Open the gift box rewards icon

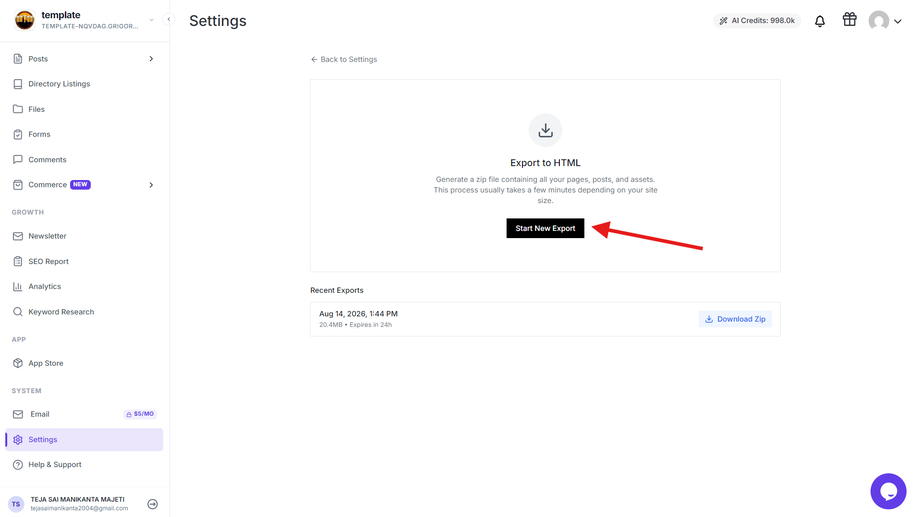click(850, 19)
